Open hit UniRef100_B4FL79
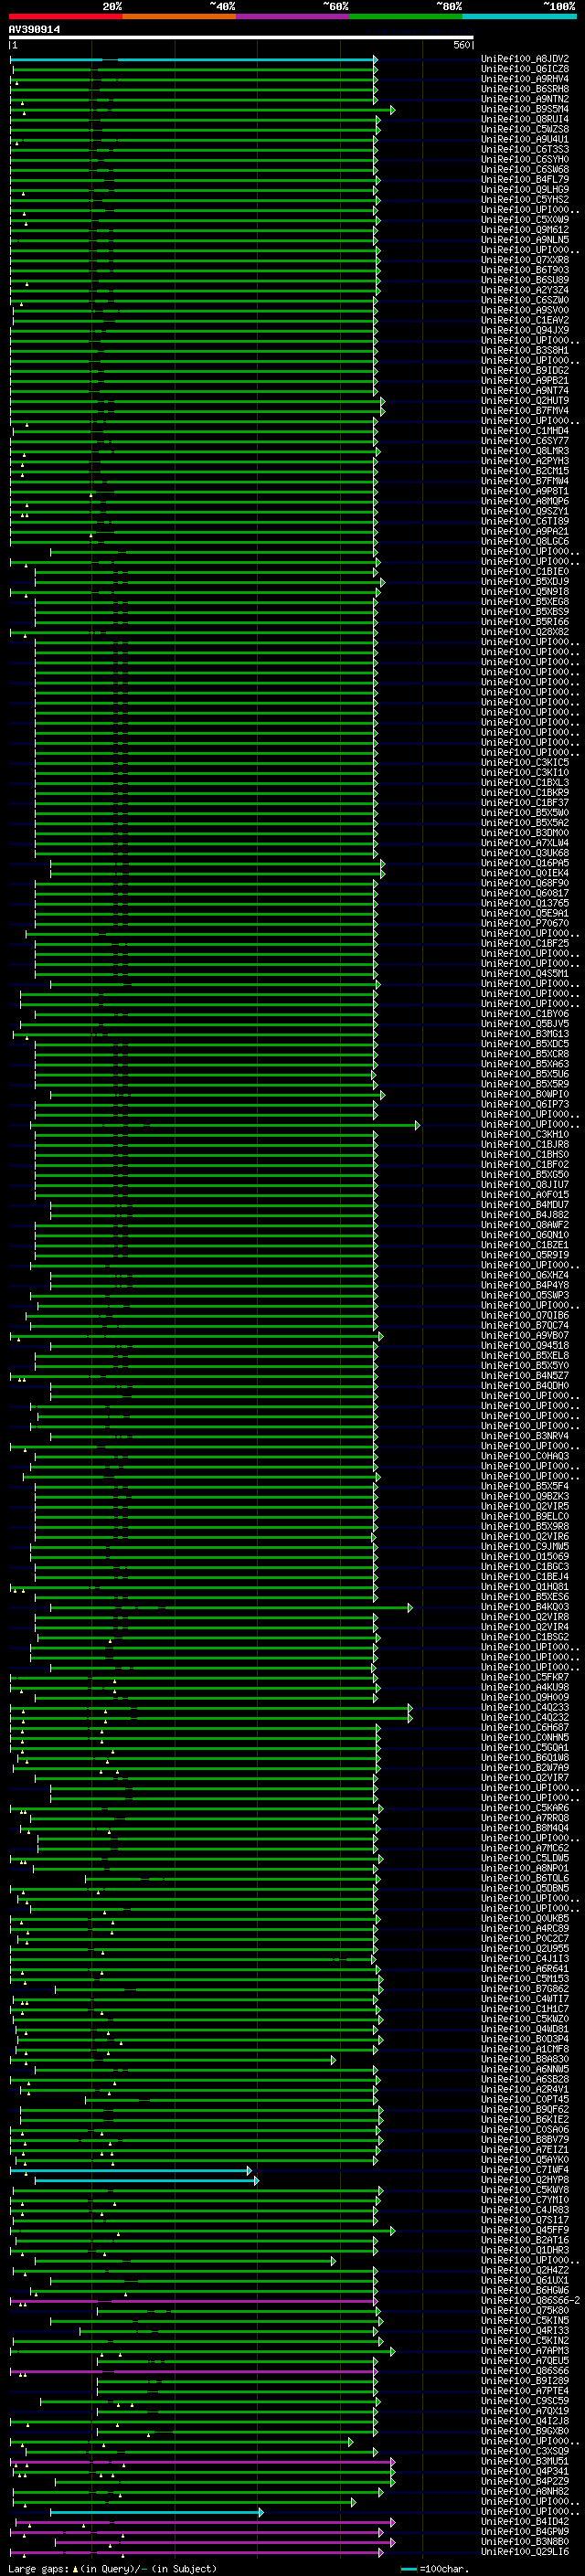 [x=524, y=179]
